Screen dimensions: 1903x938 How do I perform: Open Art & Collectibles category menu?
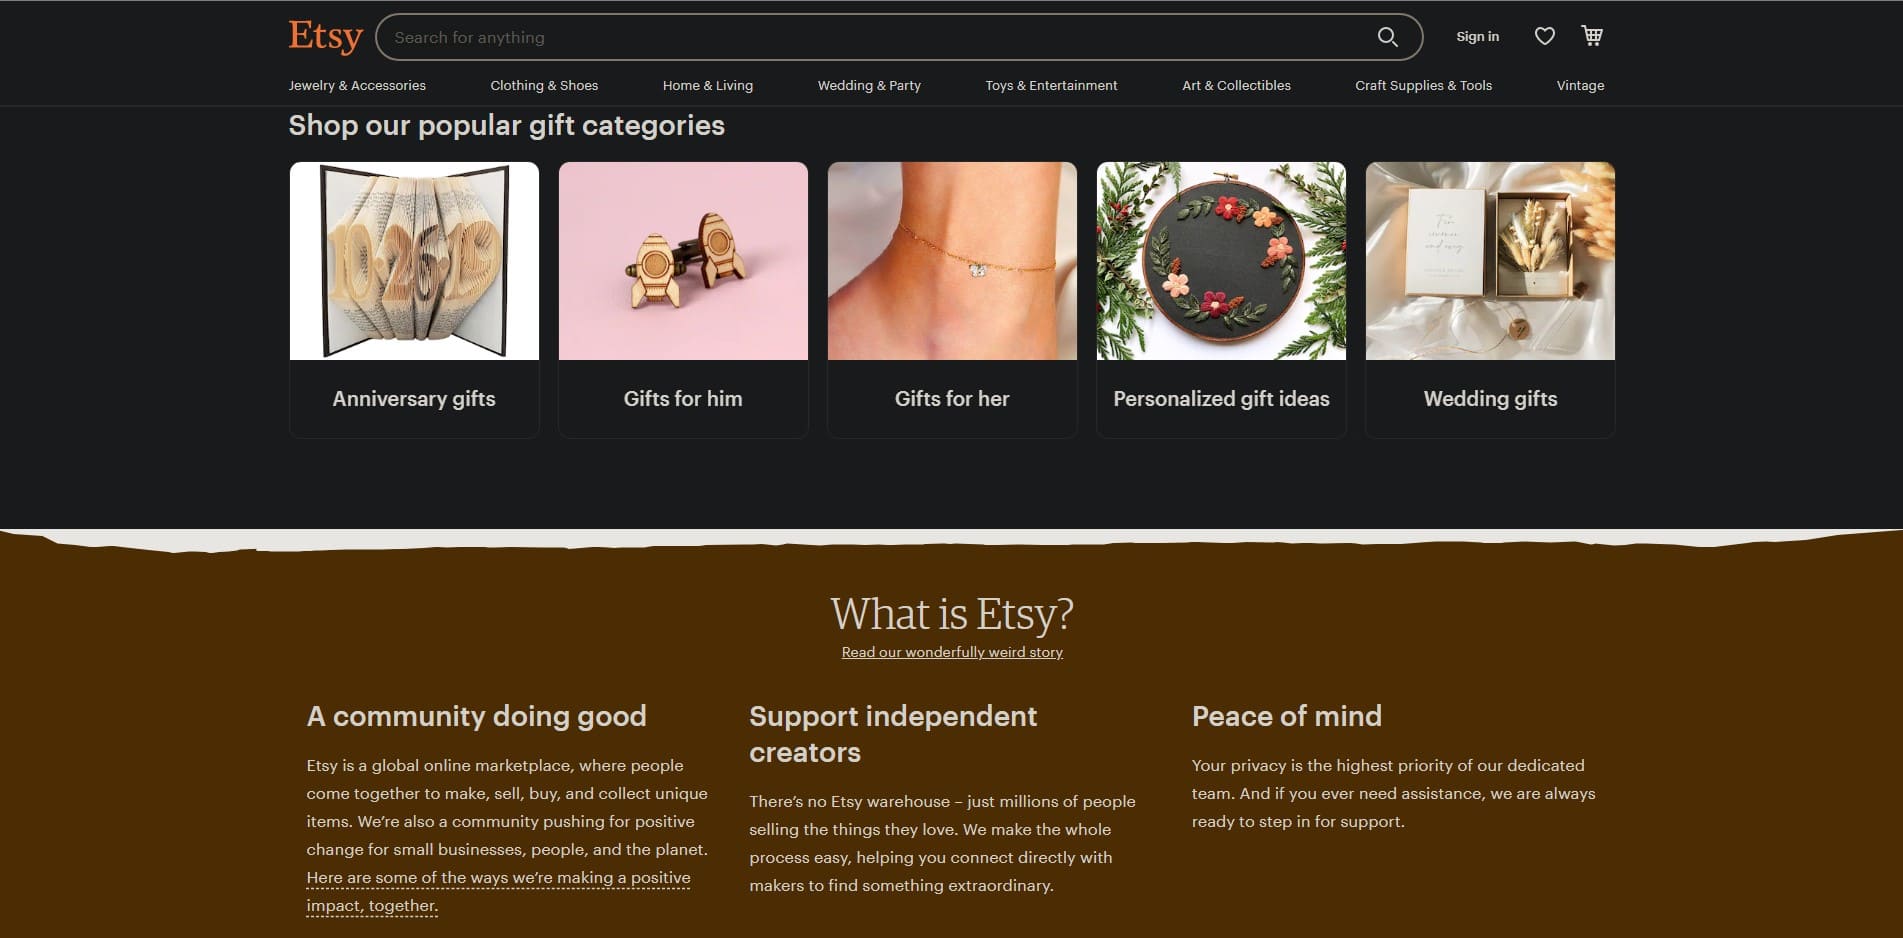1236,85
